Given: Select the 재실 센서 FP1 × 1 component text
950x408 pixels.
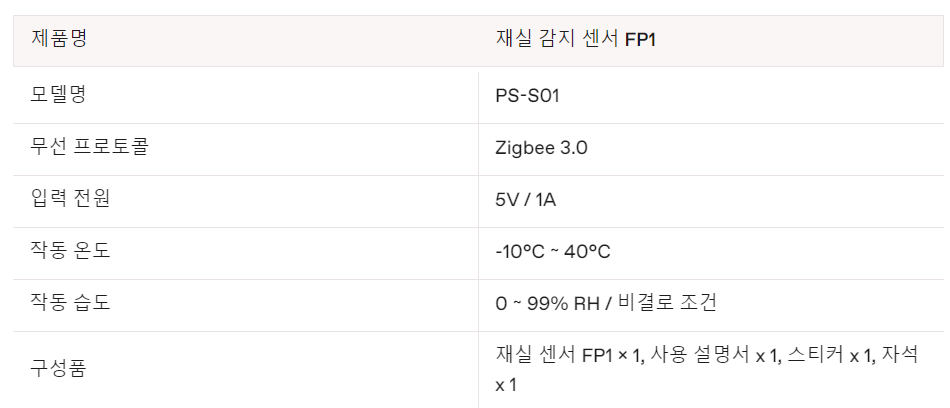Looking at the screenshot, I should click(x=567, y=355).
